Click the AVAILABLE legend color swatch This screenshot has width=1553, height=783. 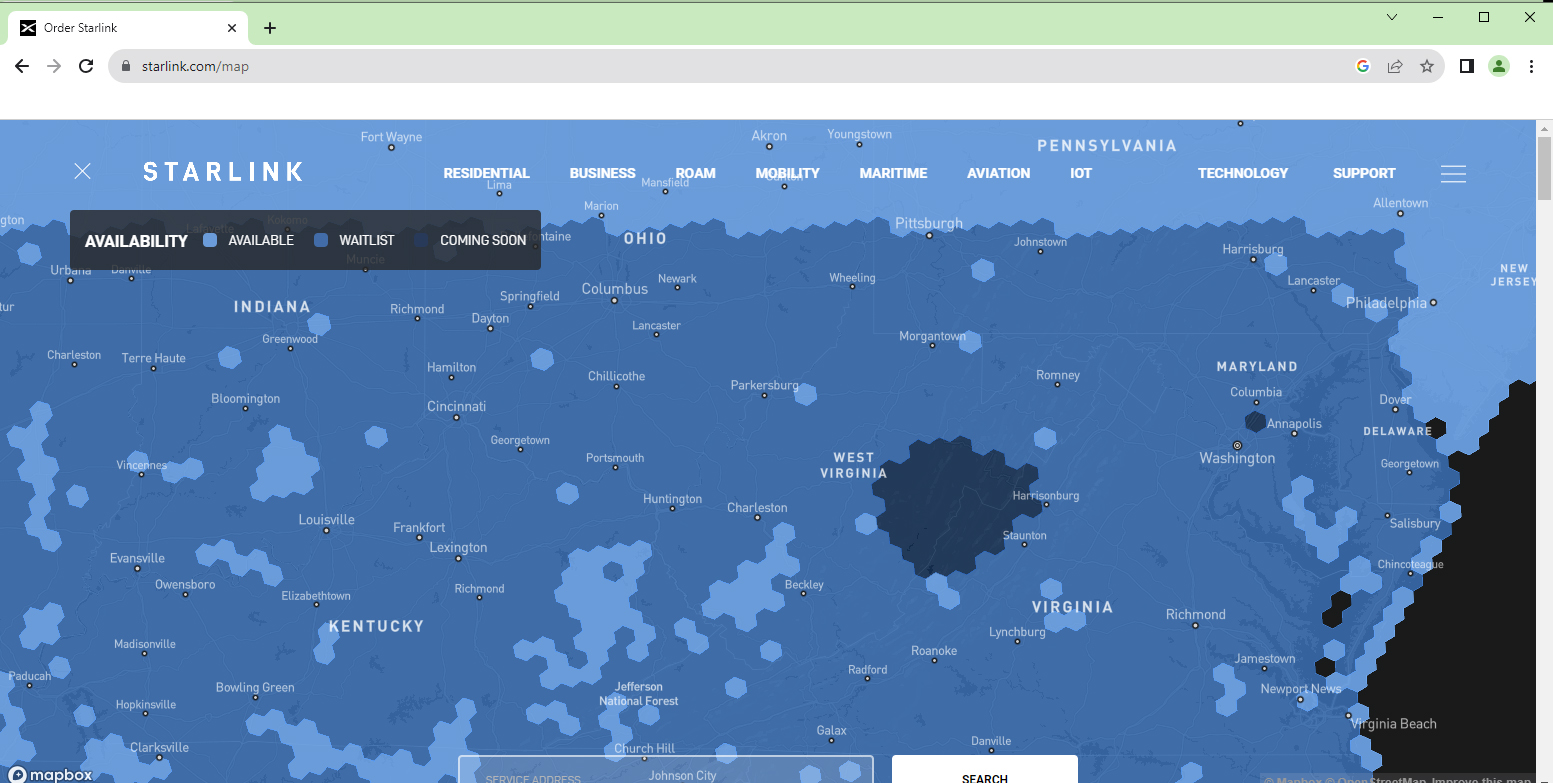point(210,240)
